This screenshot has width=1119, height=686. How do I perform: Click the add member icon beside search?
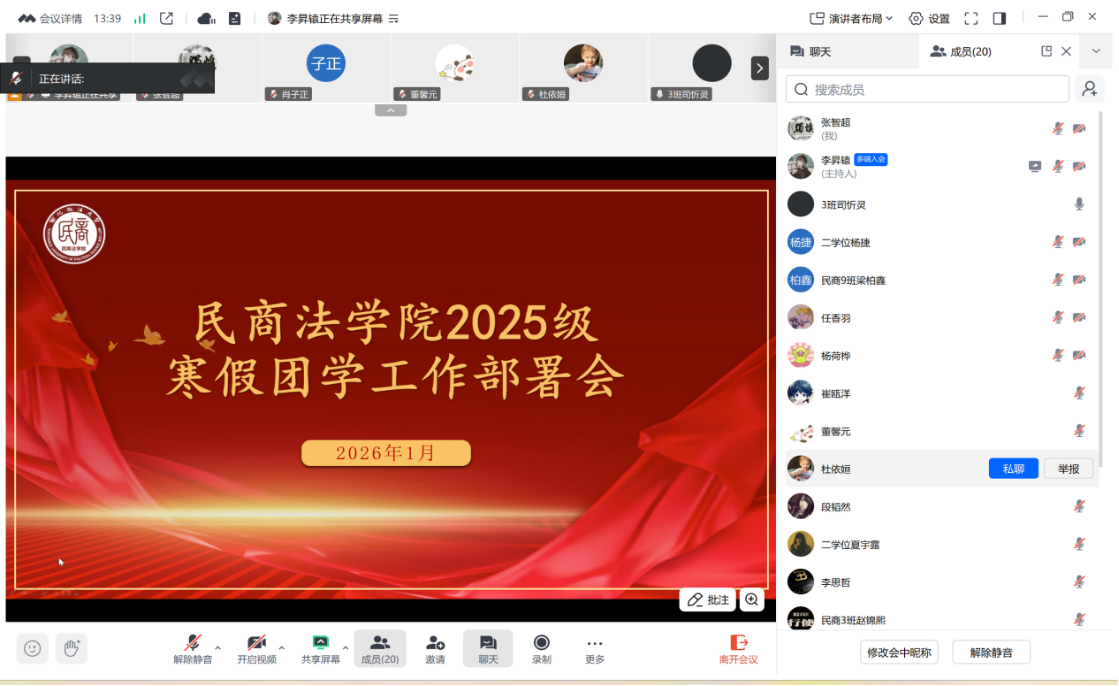pyautogui.click(x=1089, y=89)
